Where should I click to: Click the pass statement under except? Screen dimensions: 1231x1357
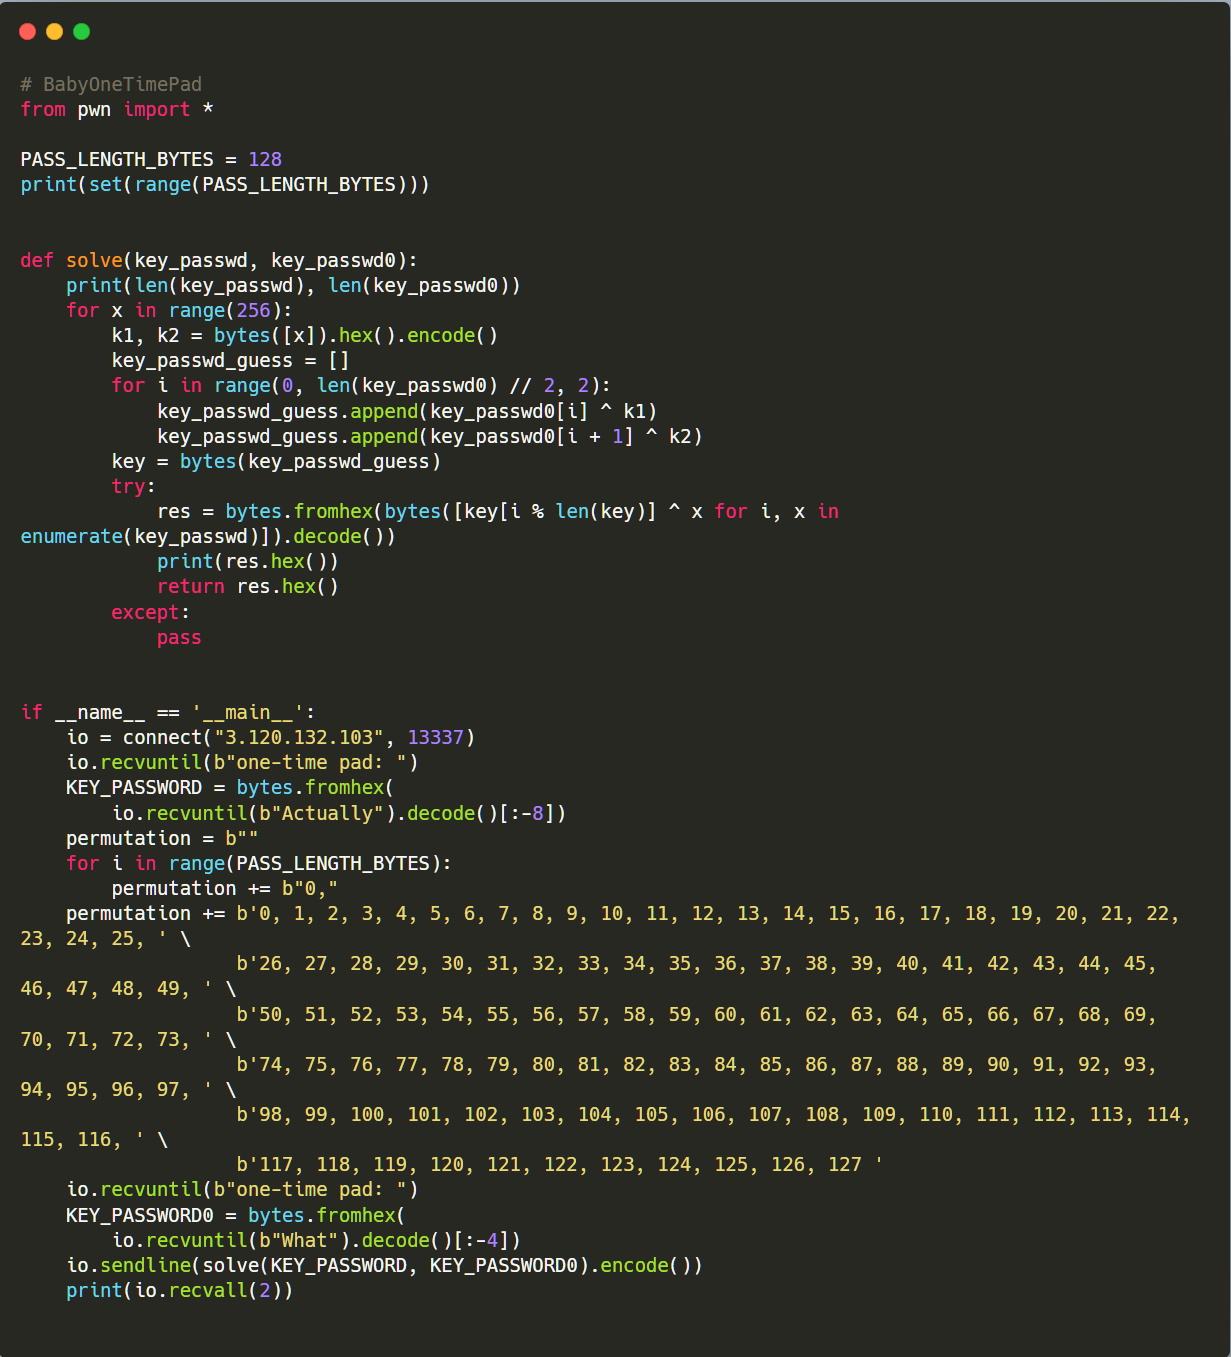[178, 637]
